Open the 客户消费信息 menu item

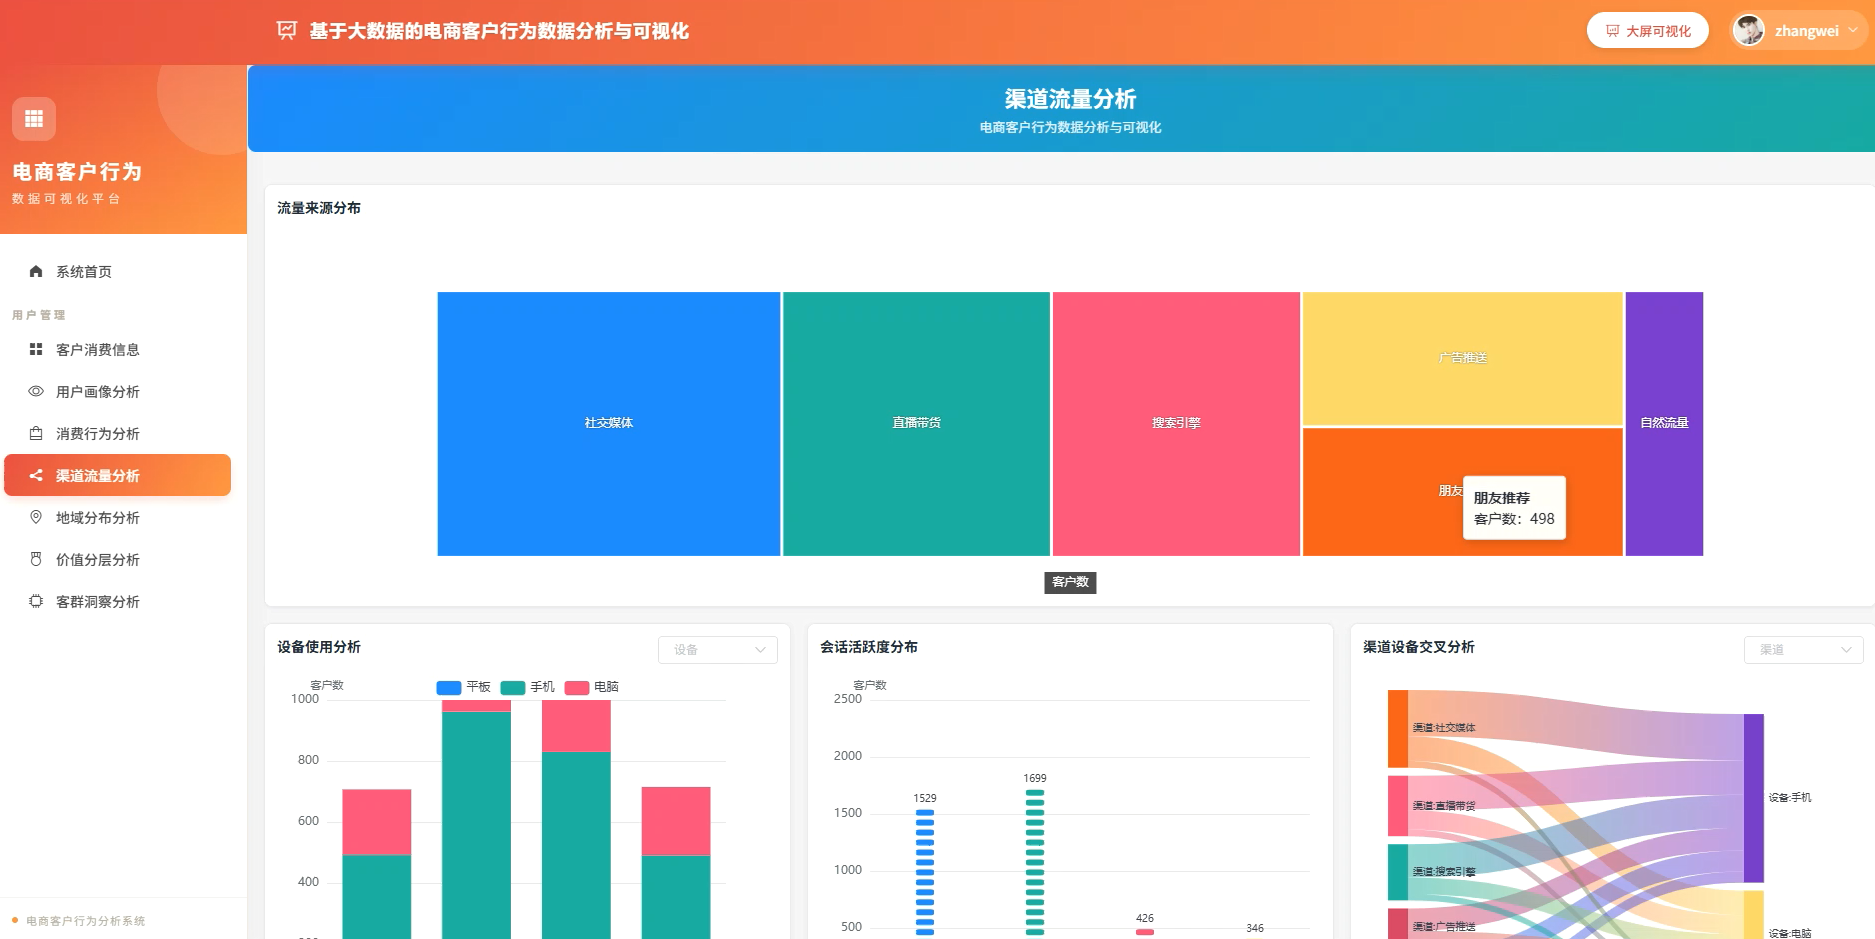tap(118, 349)
